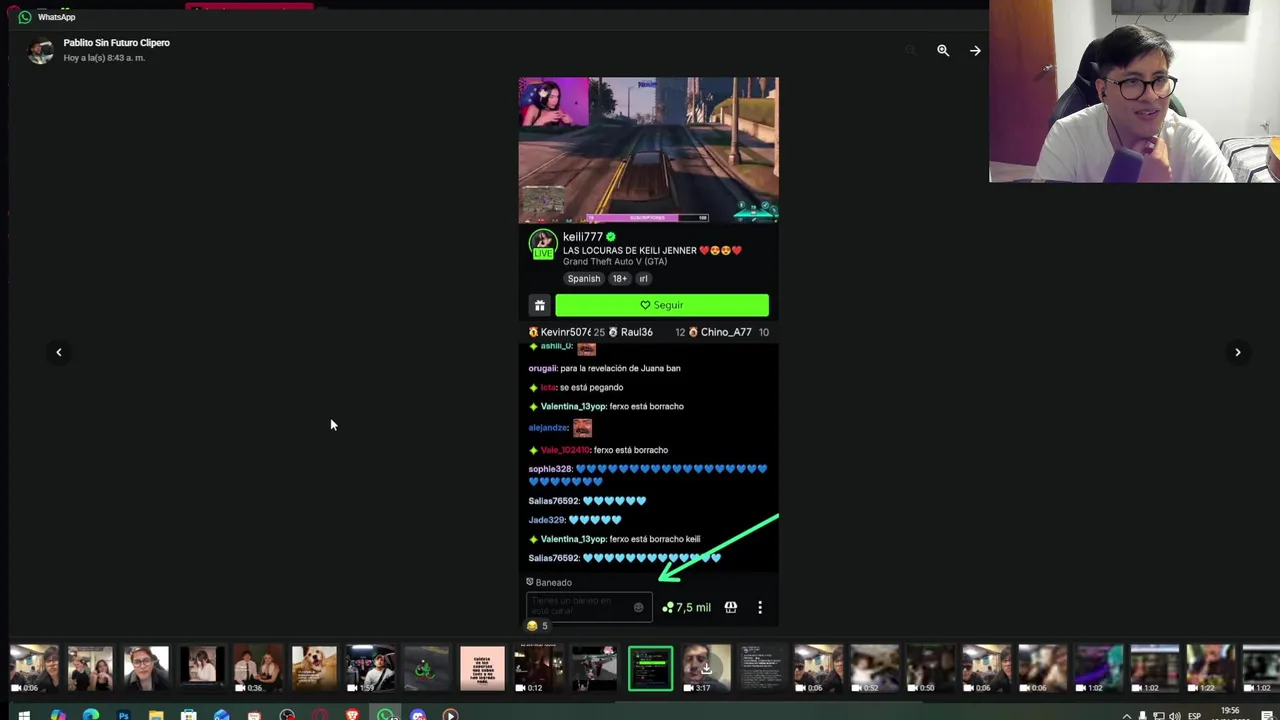This screenshot has height=720, width=1280.
Task: Click the keili777 channel name
Action: click(583, 237)
